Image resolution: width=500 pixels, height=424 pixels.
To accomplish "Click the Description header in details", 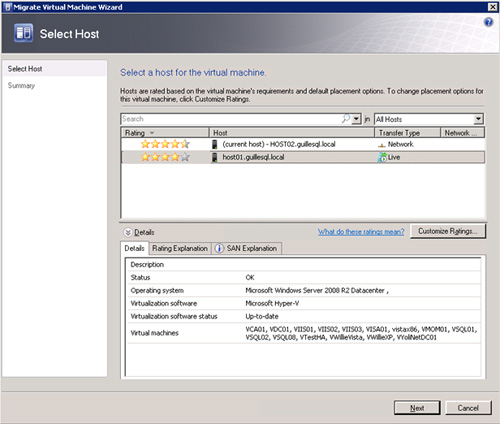I will (x=147, y=264).
